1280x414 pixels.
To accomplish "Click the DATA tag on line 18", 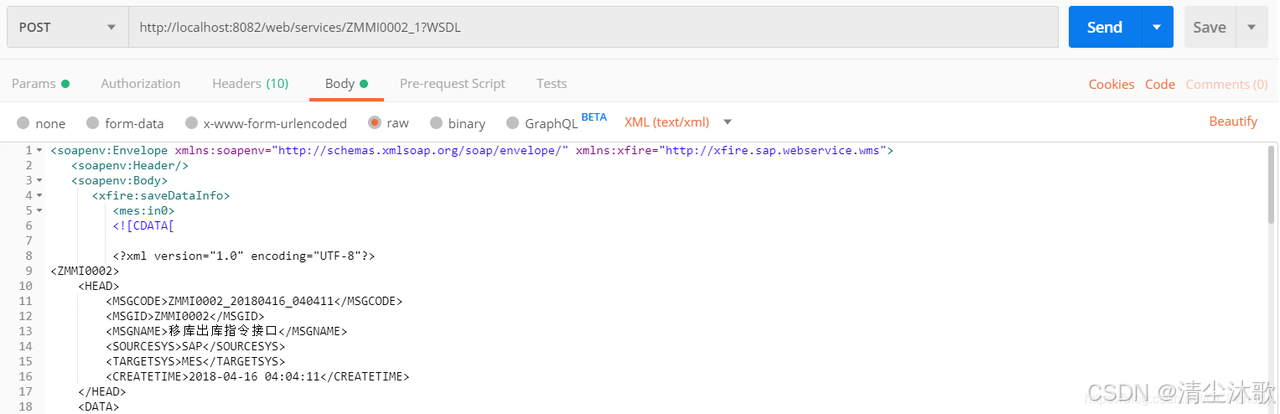I will pyautogui.click(x=99, y=407).
